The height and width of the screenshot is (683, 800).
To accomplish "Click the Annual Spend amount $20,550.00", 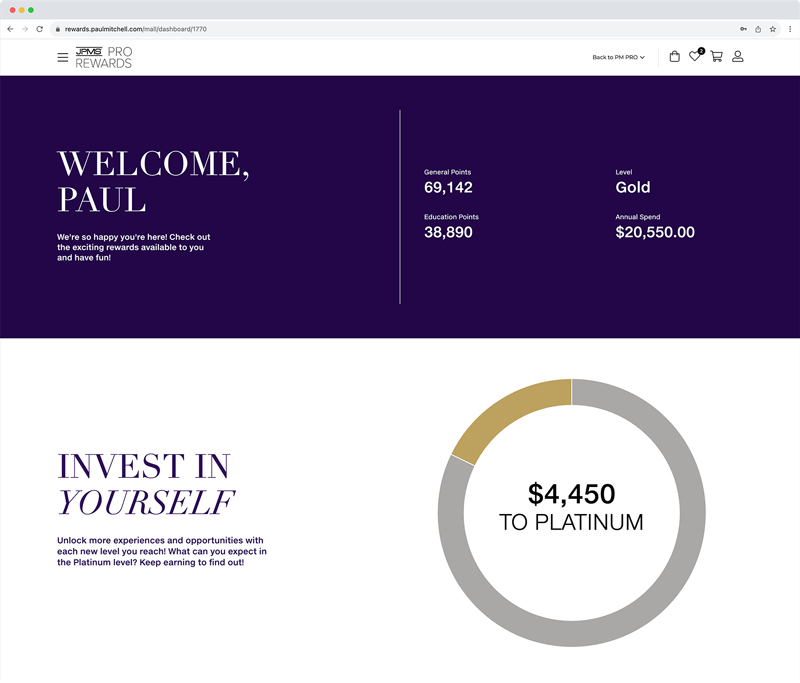I will click(655, 232).
